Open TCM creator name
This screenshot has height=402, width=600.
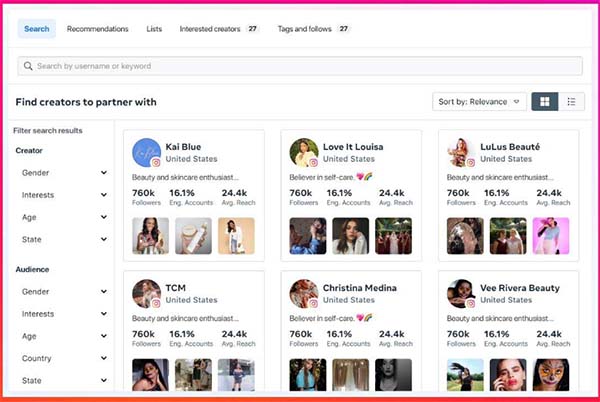(x=175, y=288)
